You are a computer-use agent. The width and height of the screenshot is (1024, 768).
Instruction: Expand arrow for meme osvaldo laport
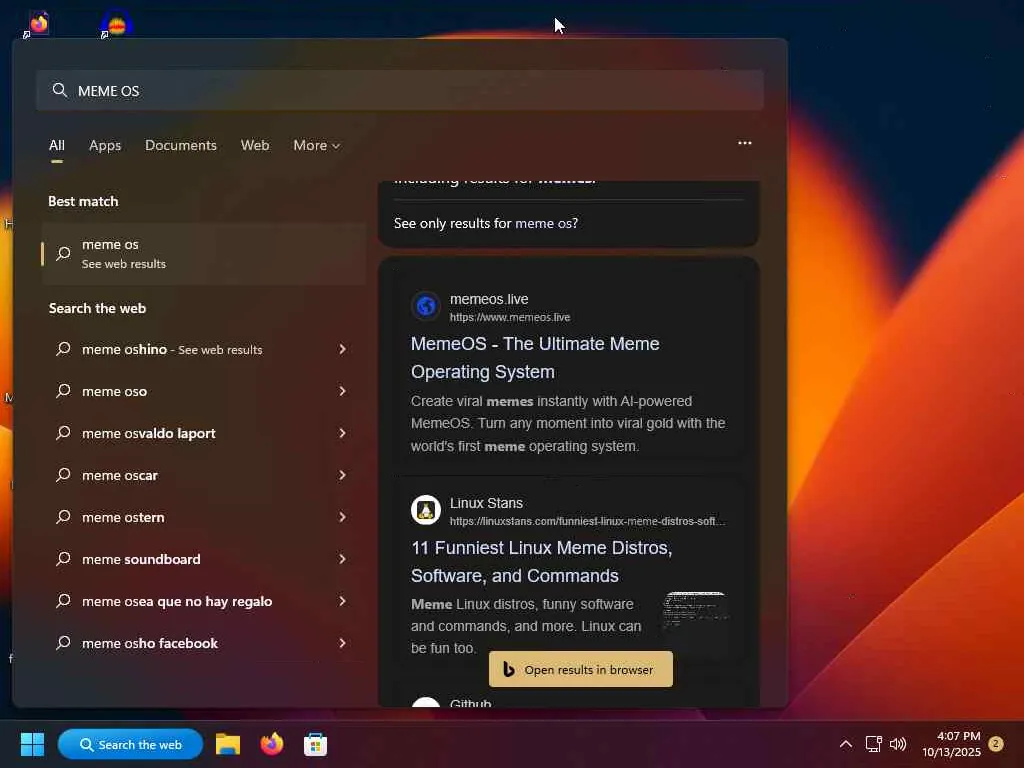[342, 433]
